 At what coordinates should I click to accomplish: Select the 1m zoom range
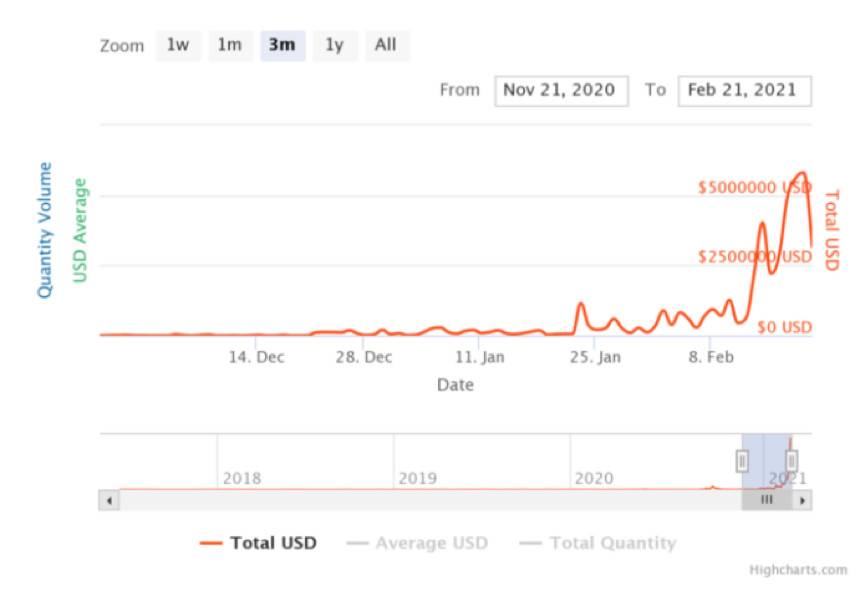pos(230,45)
